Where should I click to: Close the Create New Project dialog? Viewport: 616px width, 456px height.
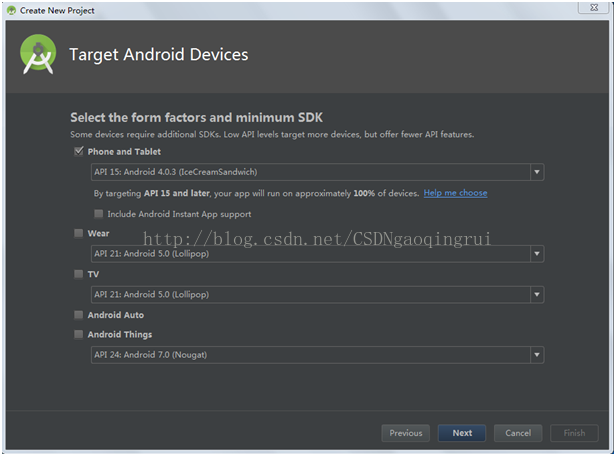[x=594, y=7]
